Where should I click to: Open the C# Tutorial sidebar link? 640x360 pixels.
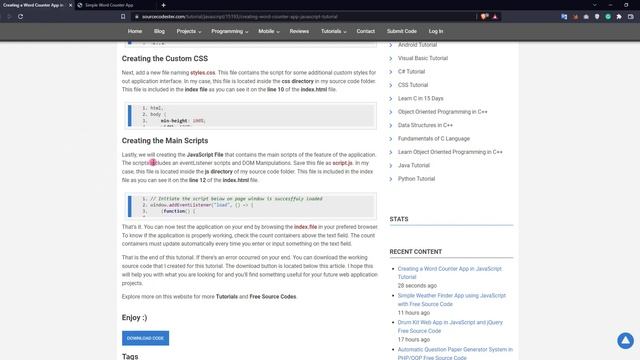411,72
